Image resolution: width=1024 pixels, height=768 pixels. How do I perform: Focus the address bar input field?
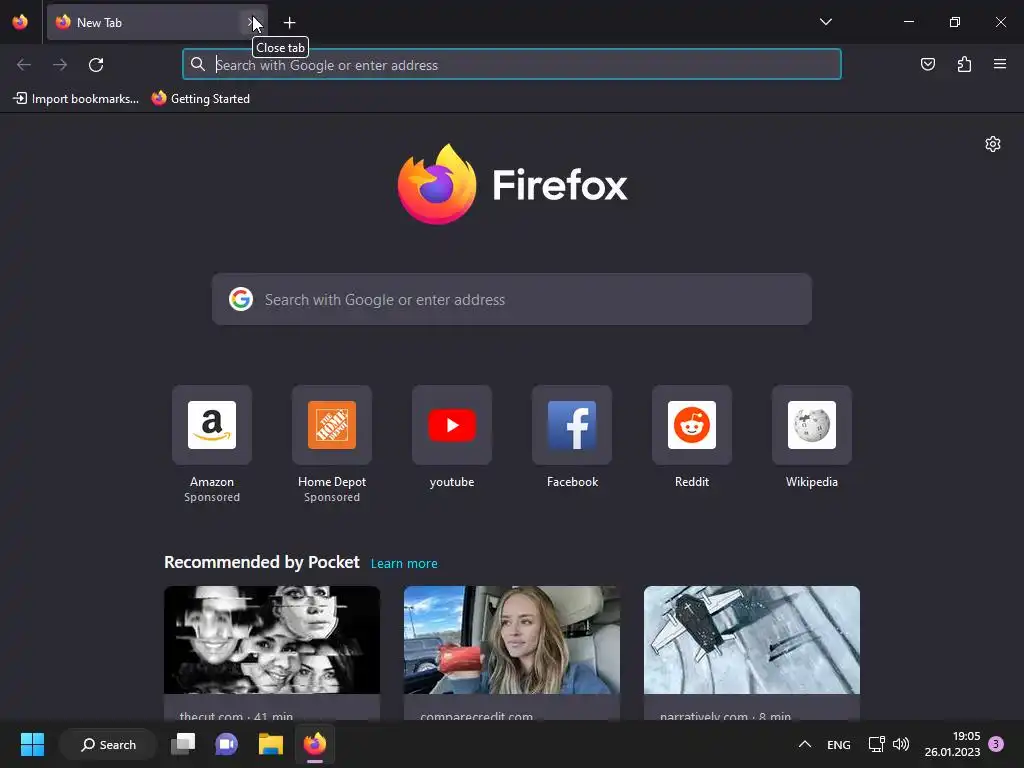511,65
